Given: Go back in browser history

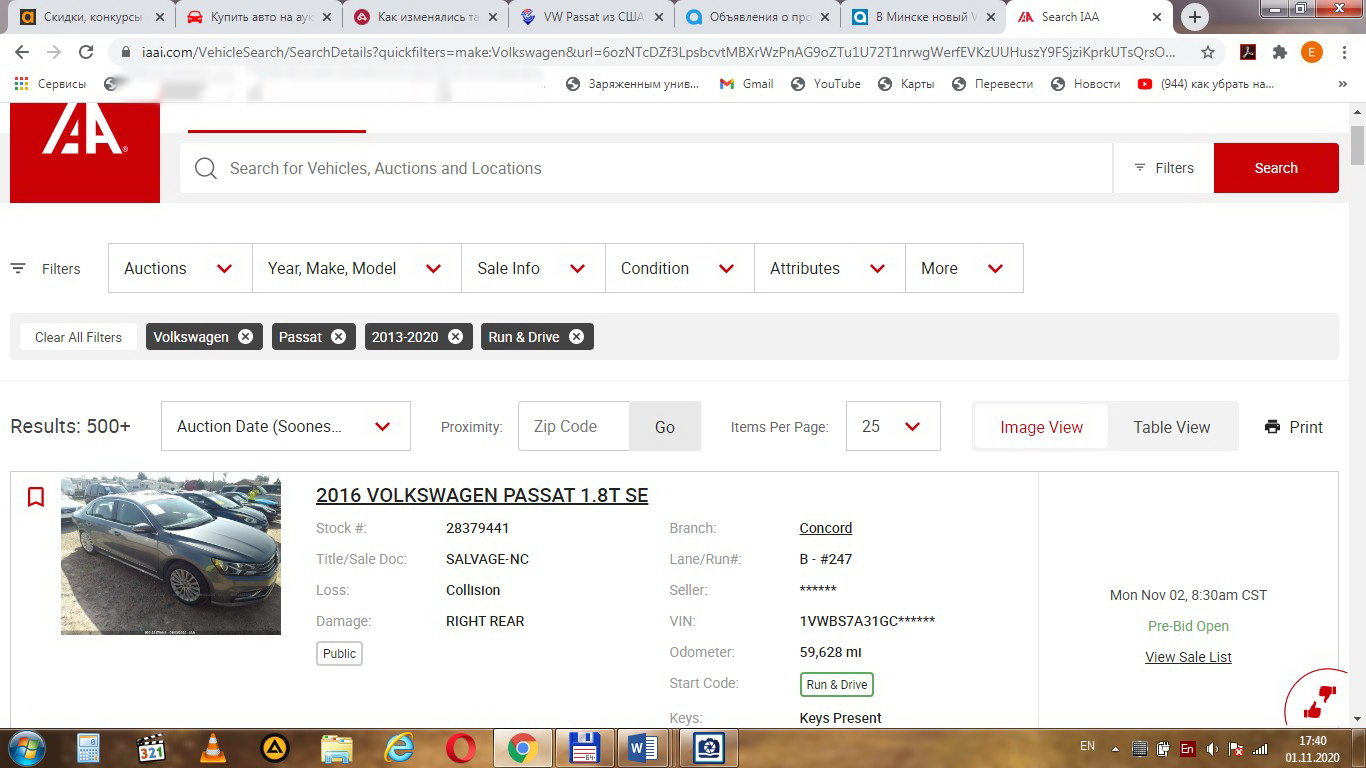Looking at the screenshot, I should (x=22, y=52).
